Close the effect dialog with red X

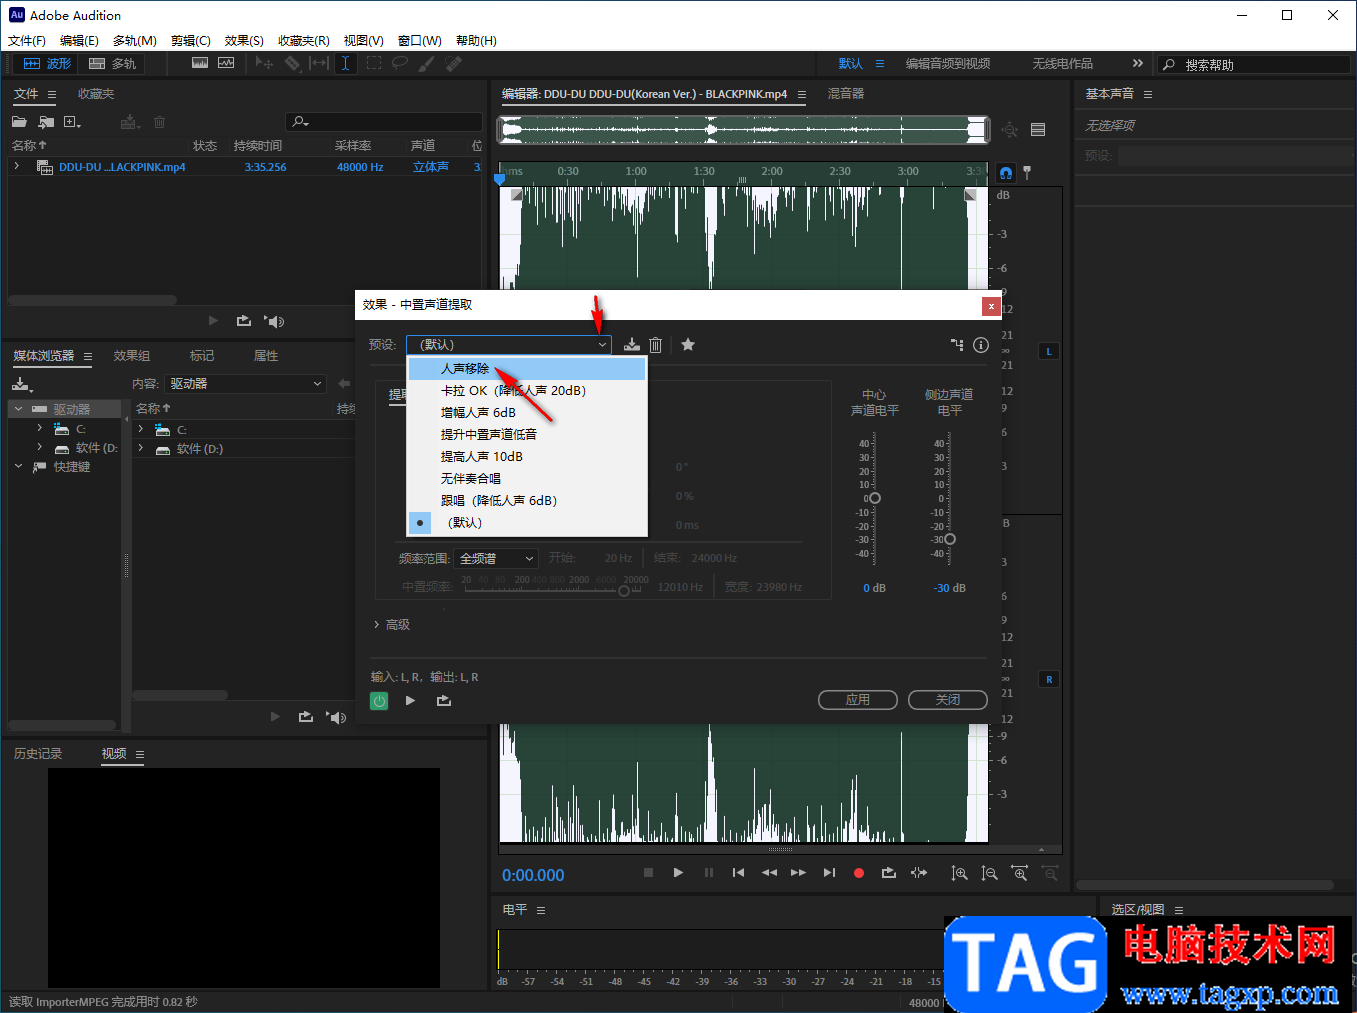[x=991, y=306]
